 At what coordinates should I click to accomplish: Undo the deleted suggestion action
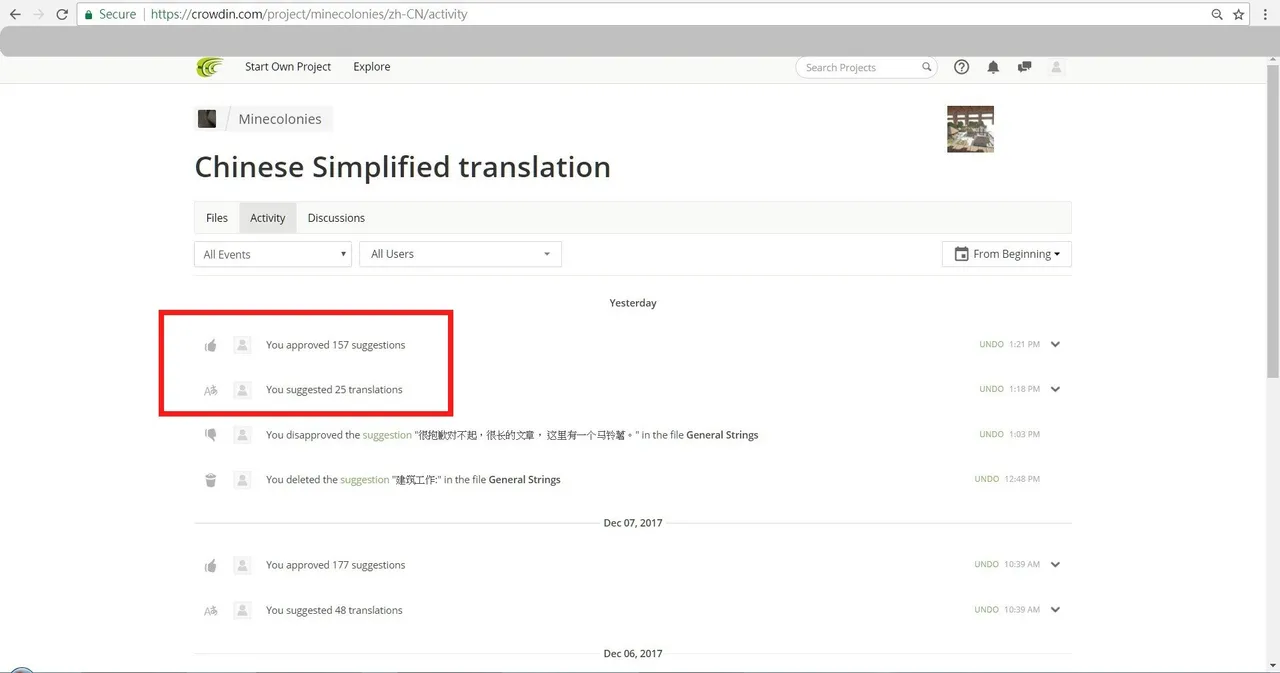987,480
